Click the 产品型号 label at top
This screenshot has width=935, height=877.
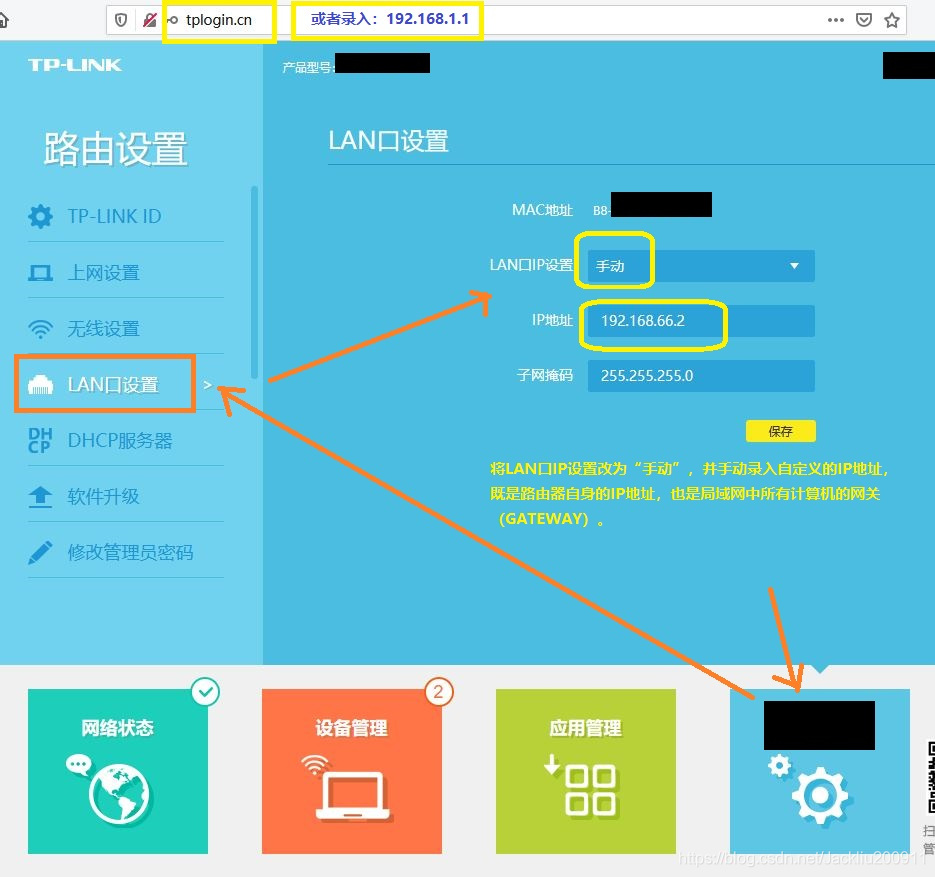point(308,67)
